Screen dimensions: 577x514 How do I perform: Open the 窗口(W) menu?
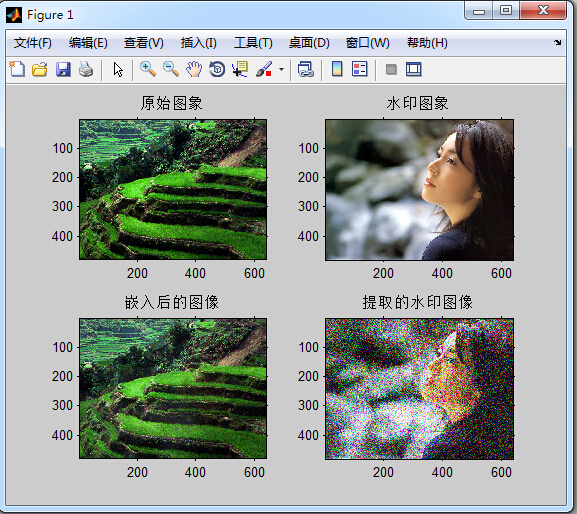point(368,43)
